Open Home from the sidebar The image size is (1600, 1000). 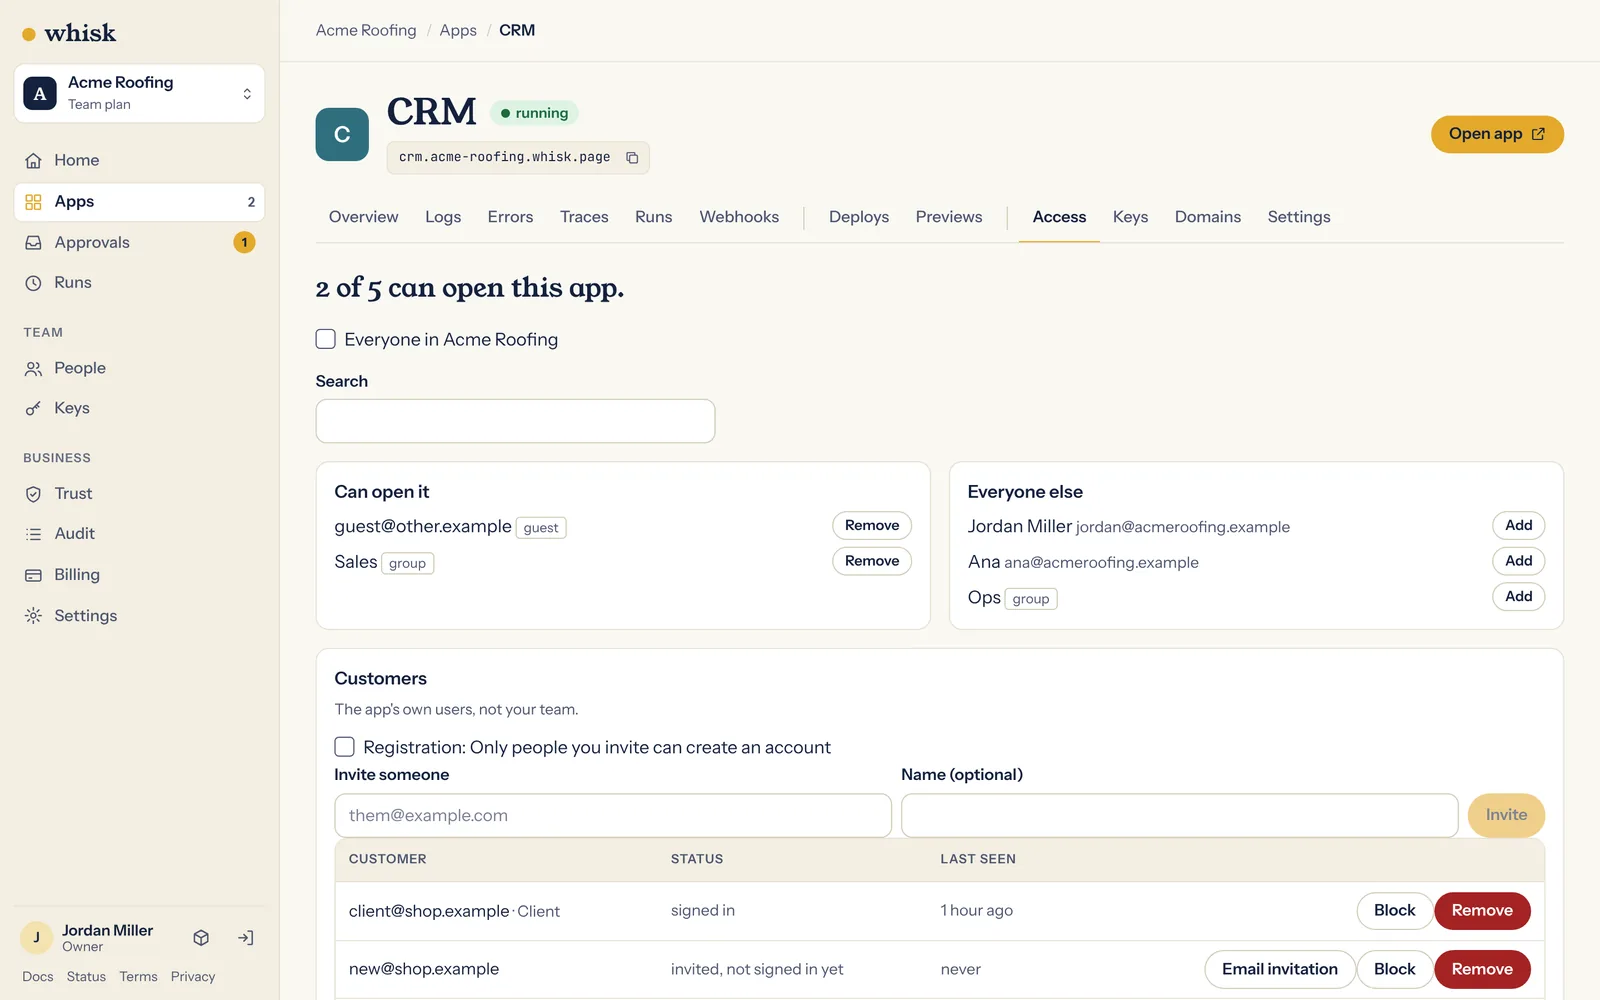point(139,160)
